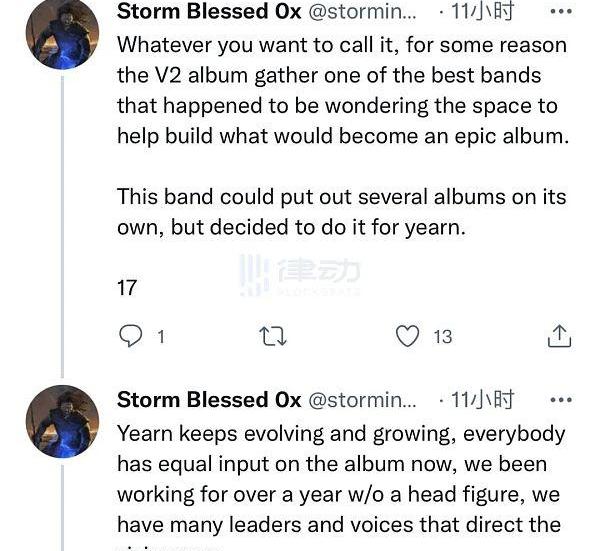Open the three-dot more menu on first tweet
The width and height of the screenshot is (600, 551).
(x=561, y=12)
